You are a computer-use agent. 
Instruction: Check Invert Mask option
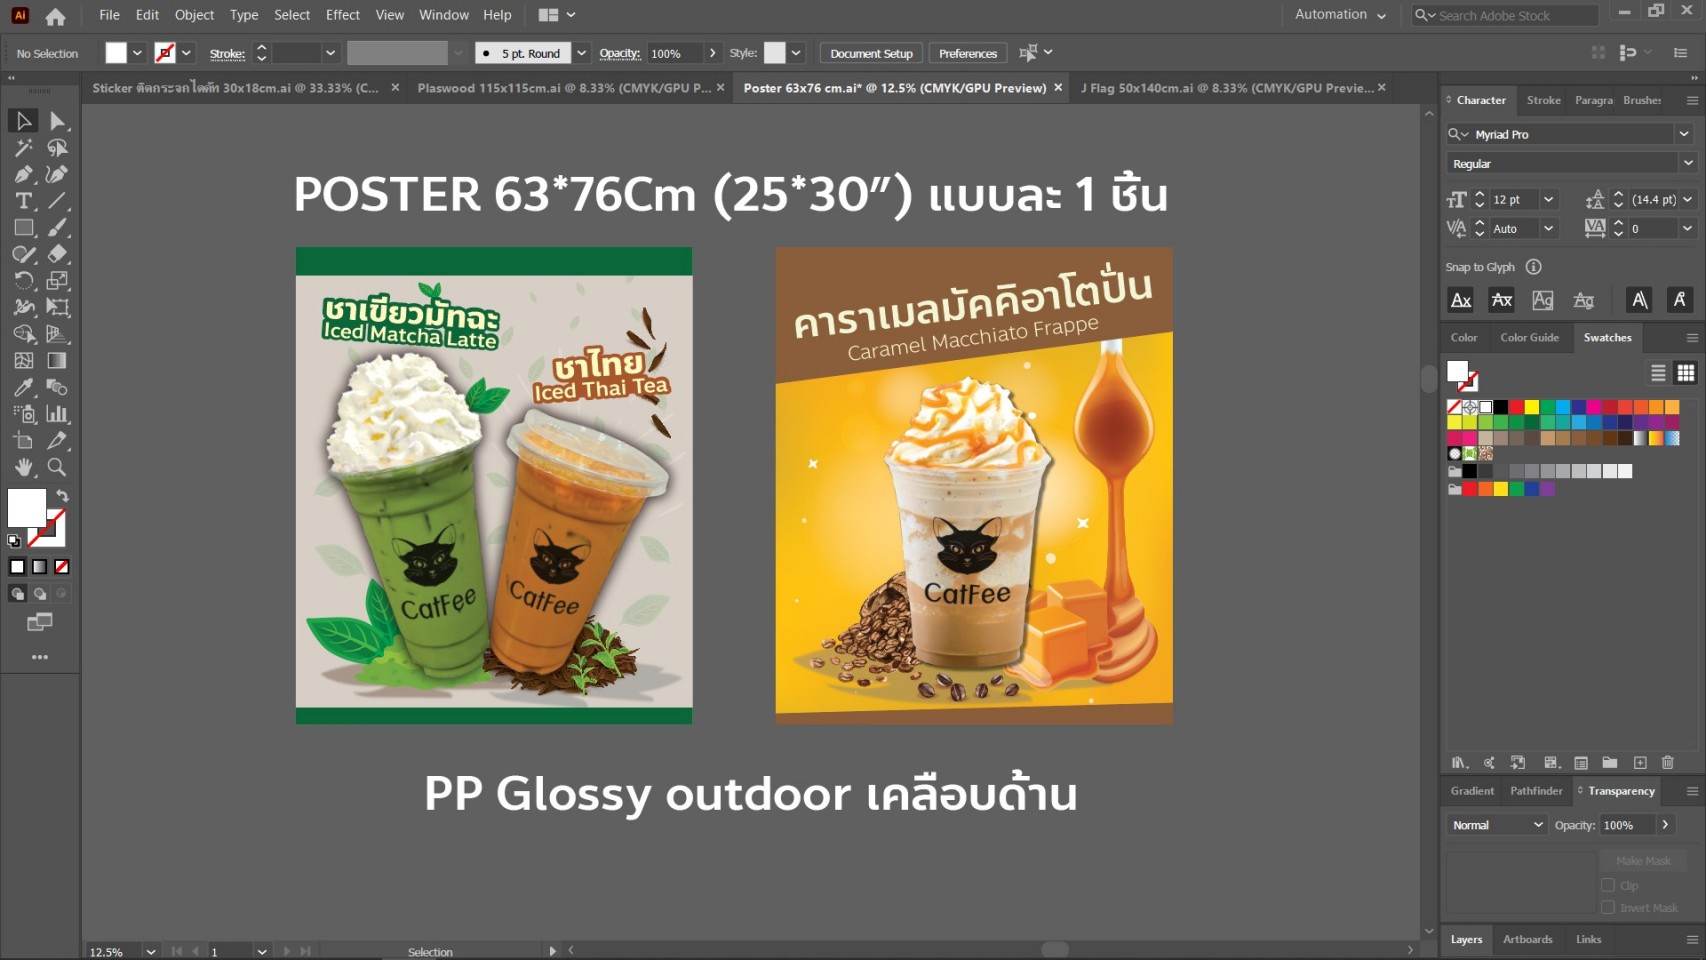(x=1610, y=908)
